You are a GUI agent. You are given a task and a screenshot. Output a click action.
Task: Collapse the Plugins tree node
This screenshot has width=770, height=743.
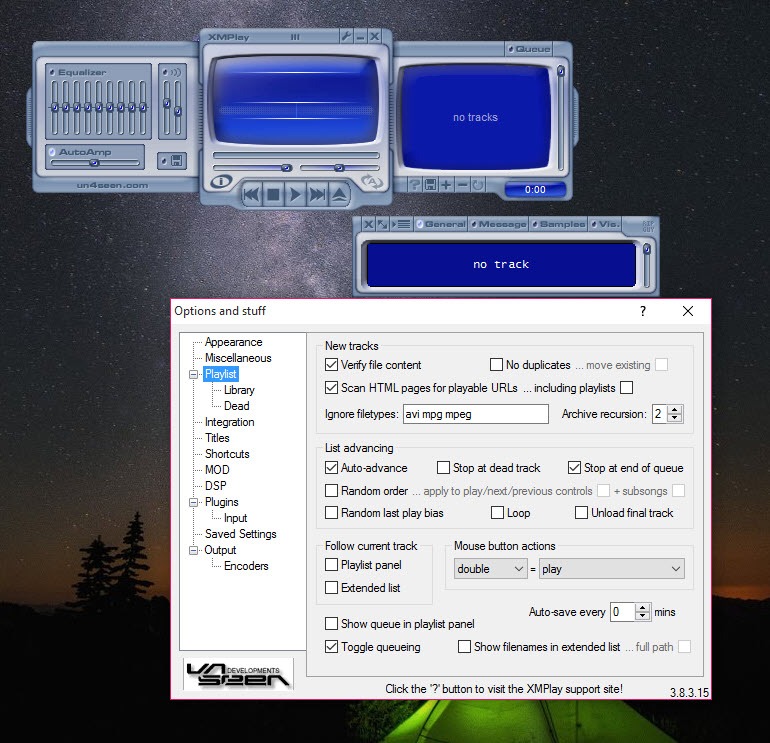click(x=193, y=502)
